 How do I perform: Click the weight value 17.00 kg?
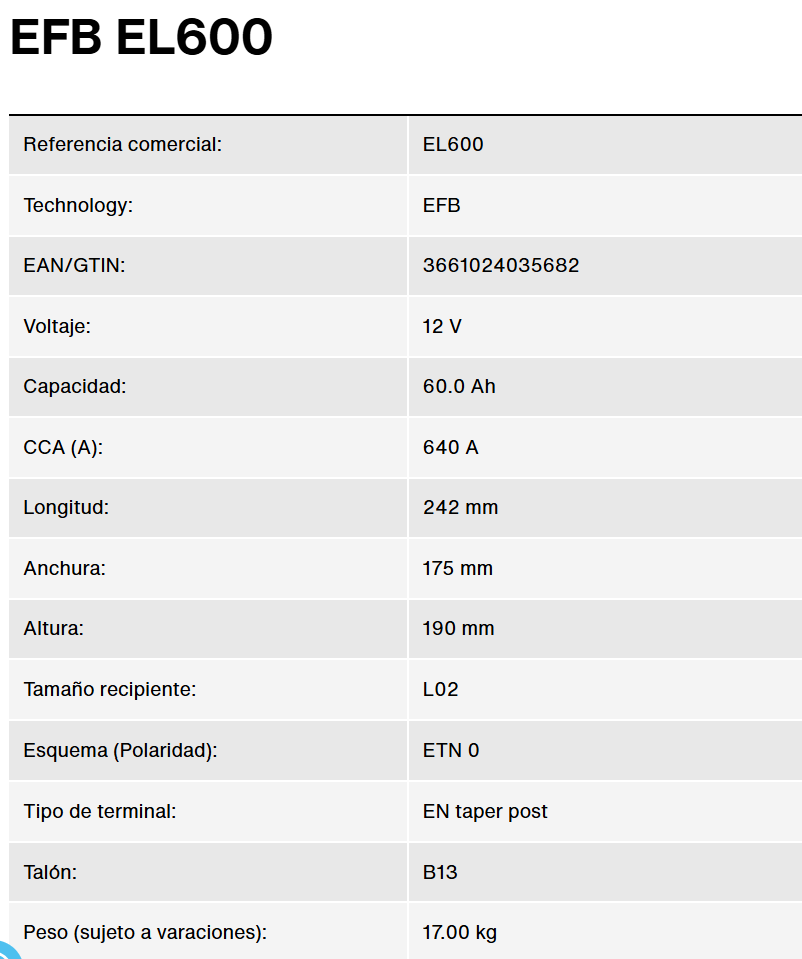pyautogui.click(x=459, y=933)
